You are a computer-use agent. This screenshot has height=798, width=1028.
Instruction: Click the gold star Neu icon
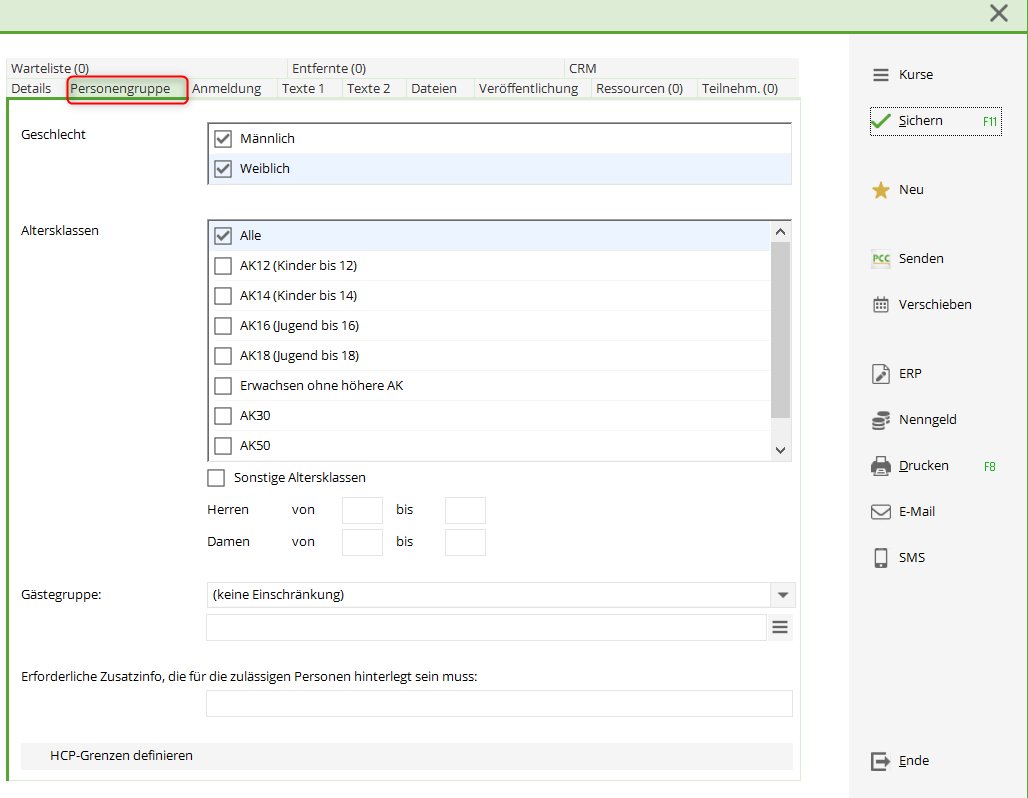(x=881, y=190)
